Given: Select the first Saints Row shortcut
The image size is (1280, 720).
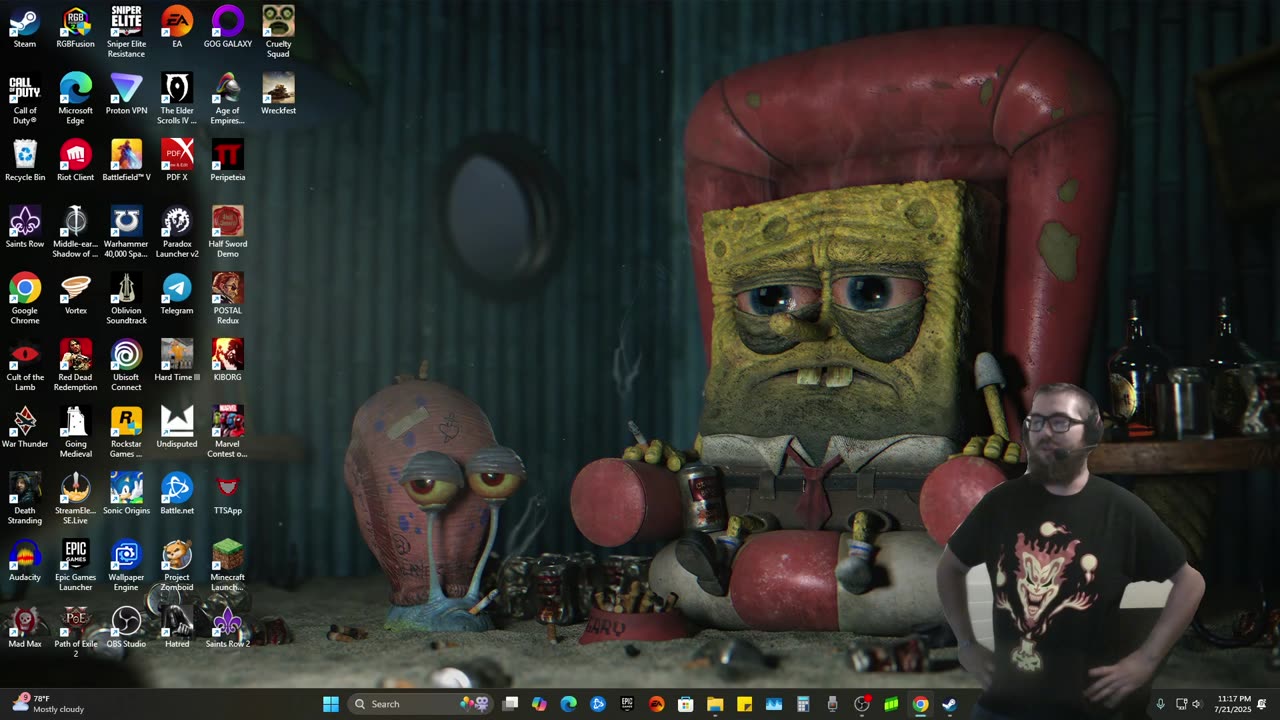Looking at the screenshot, I should (25, 228).
